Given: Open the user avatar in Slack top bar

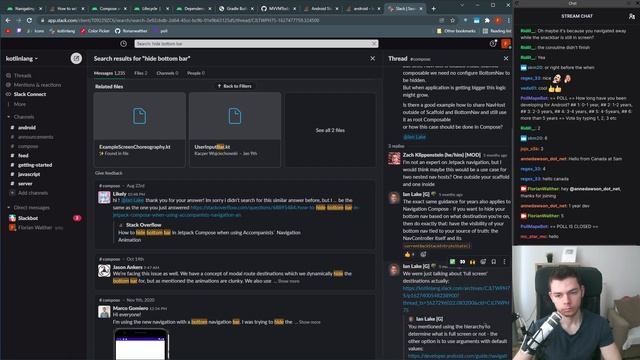Looking at the screenshot, I should [505, 43].
